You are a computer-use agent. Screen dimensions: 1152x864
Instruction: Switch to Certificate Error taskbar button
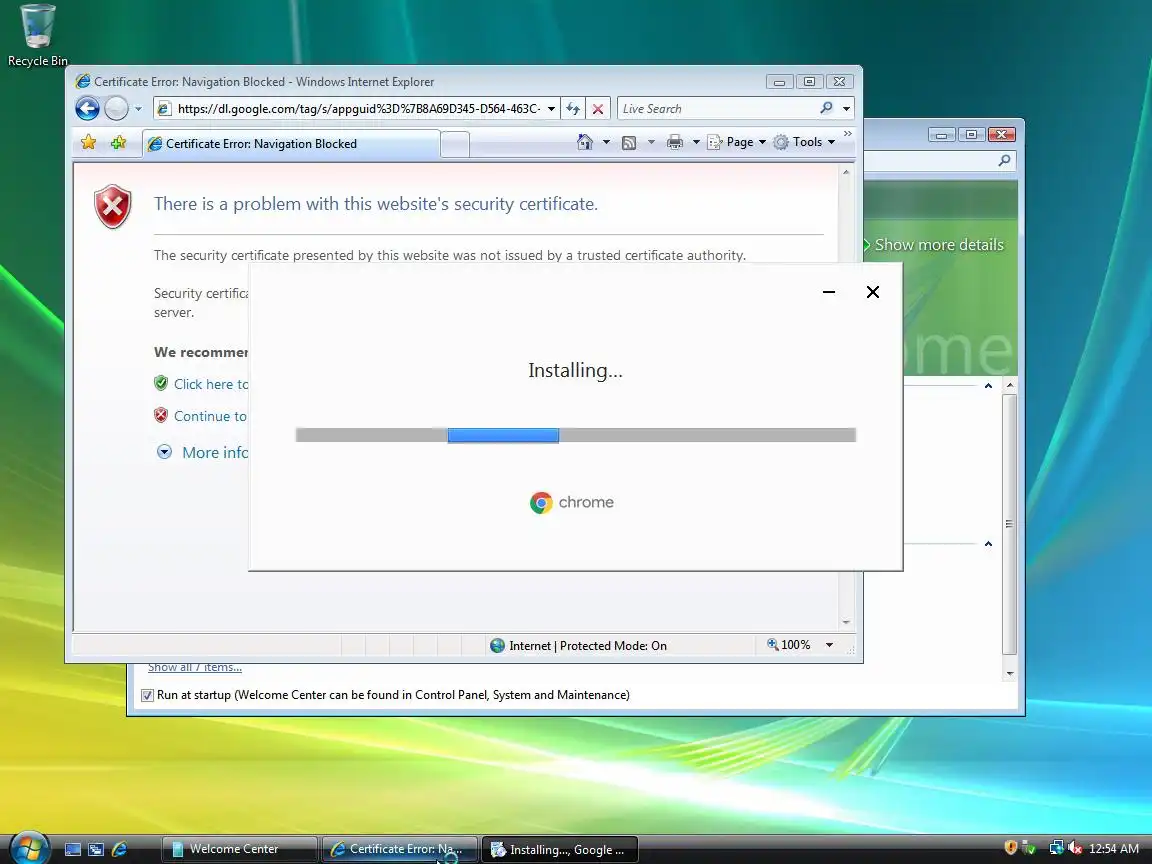400,849
